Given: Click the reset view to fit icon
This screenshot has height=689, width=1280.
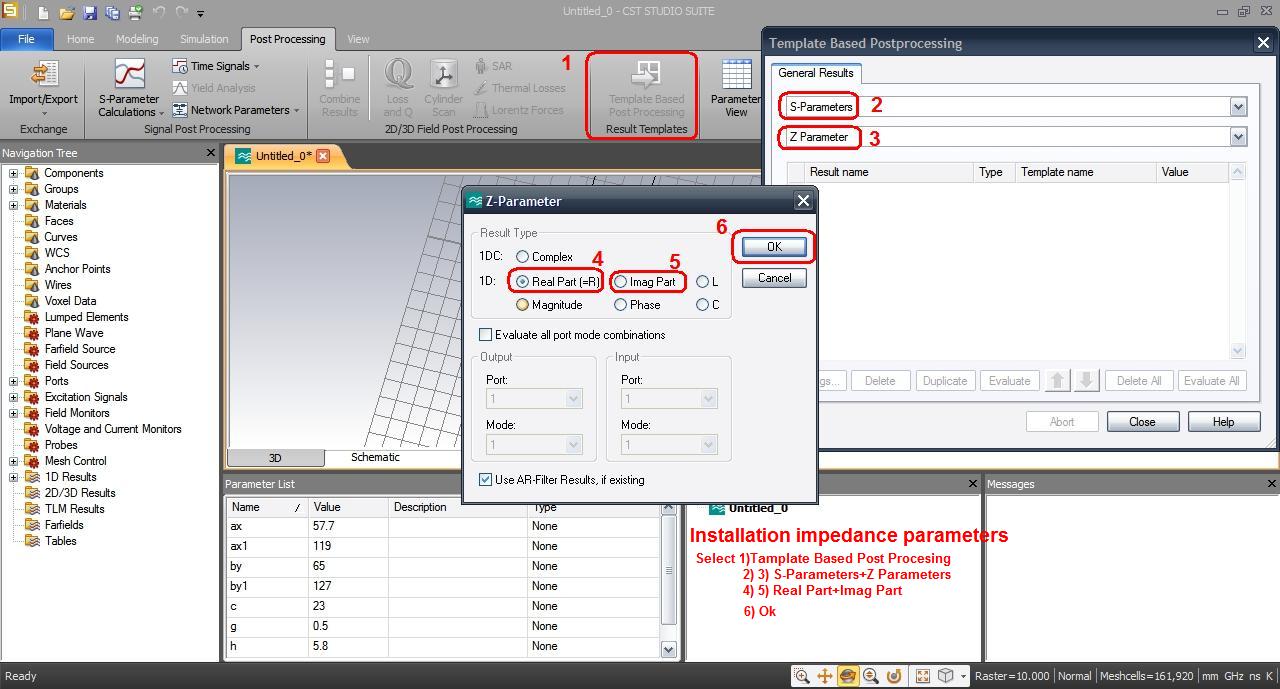Looking at the screenshot, I should pyautogui.click(x=923, y=676).
